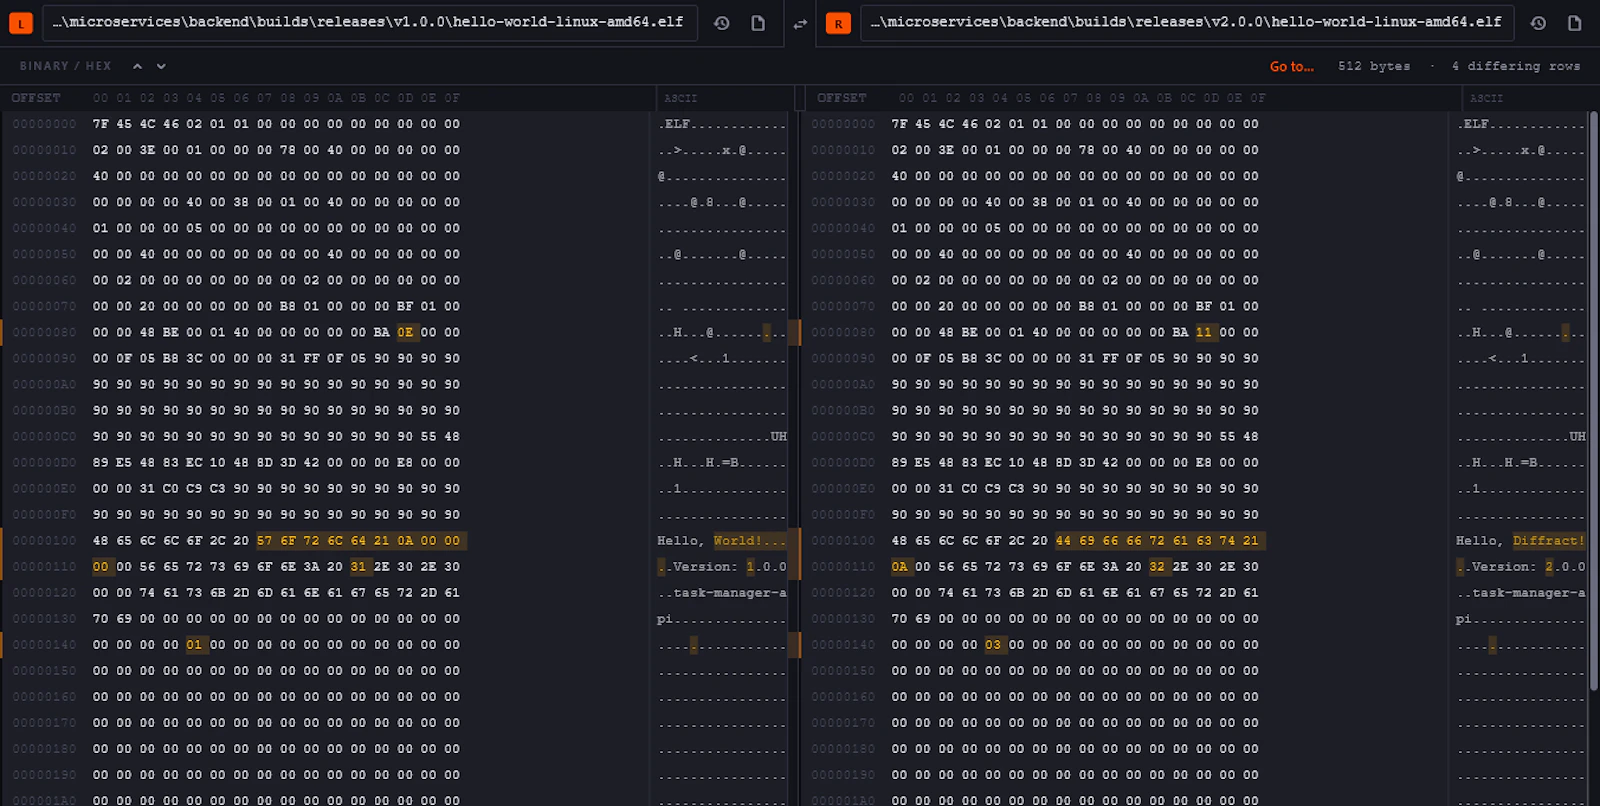This screenshot has width=1600, height=806.
Task: Select left offset 000000C0 row label
Action: point(44,437)
